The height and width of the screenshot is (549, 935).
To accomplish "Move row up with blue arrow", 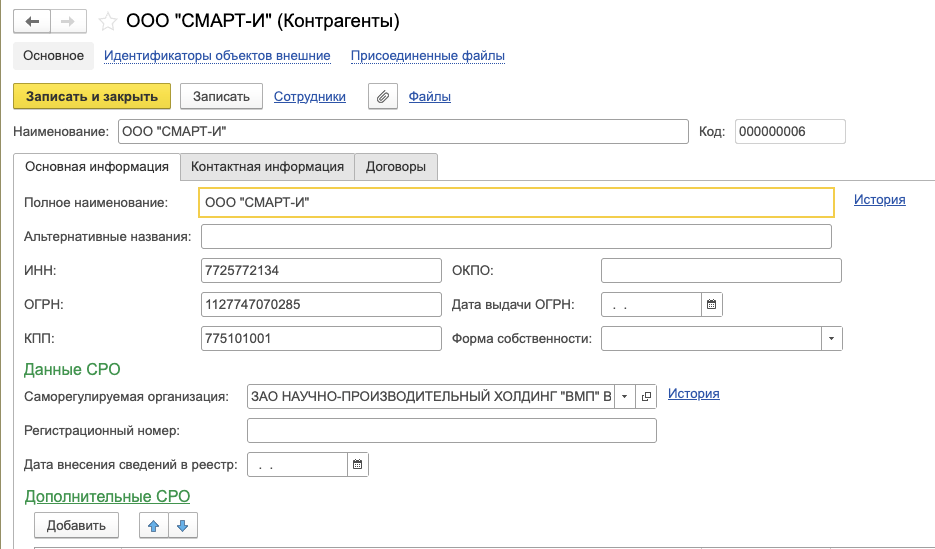I will tap(153, 526).
